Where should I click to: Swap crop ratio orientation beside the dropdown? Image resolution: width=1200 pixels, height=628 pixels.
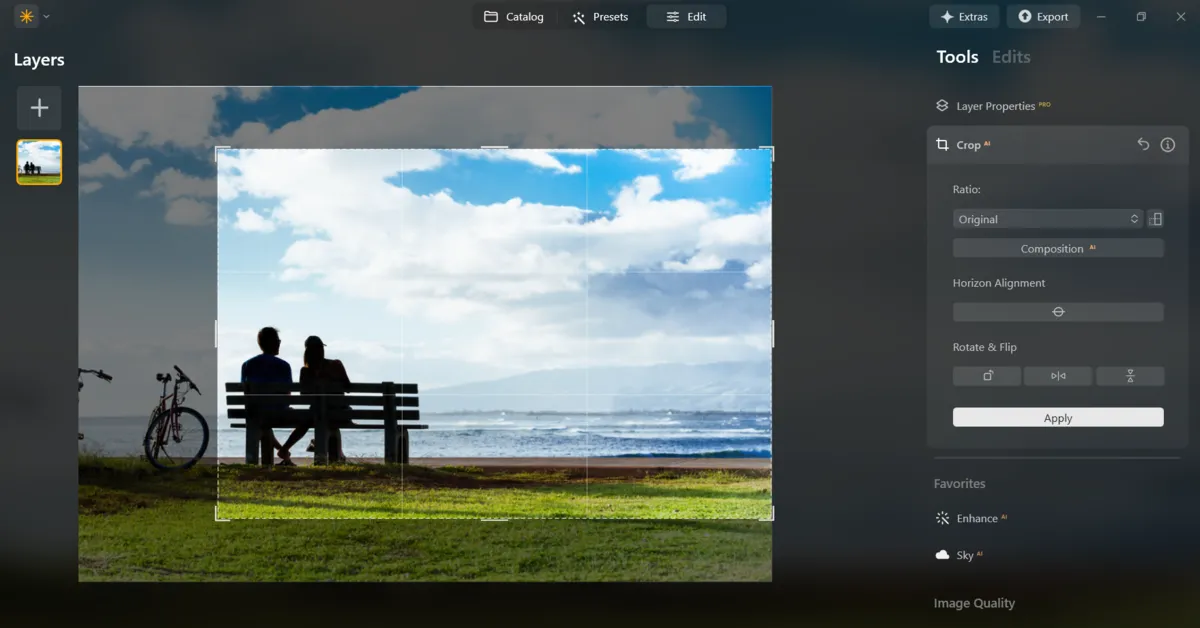[1156, 218]
